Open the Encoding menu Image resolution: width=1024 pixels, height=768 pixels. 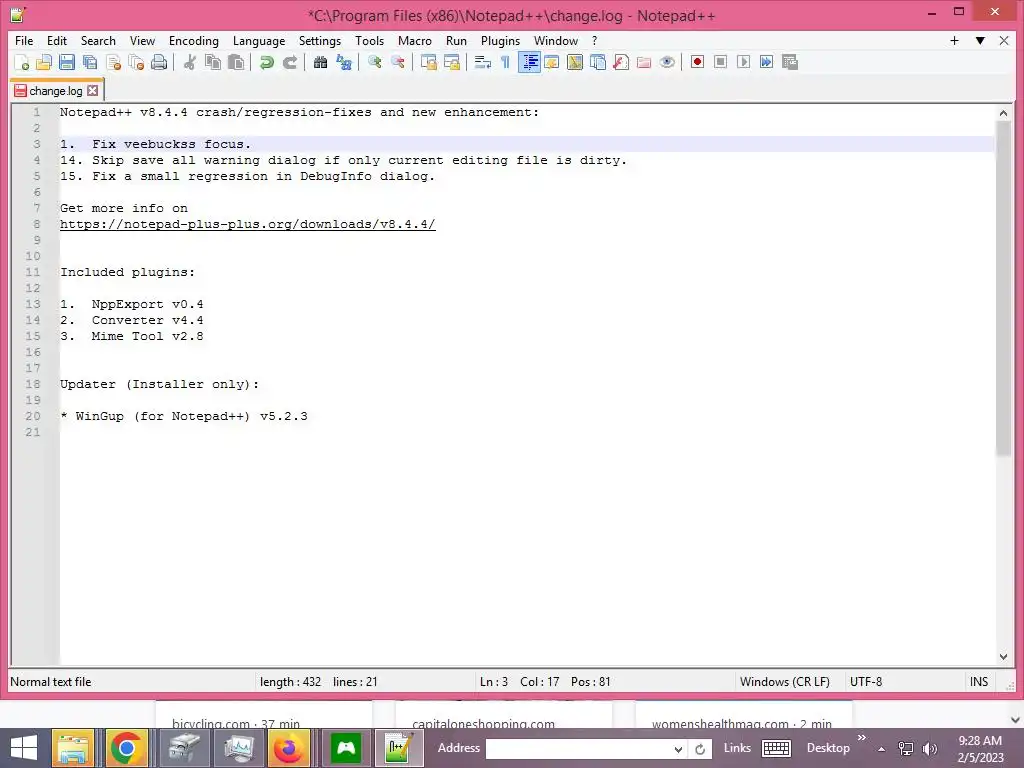193,40
